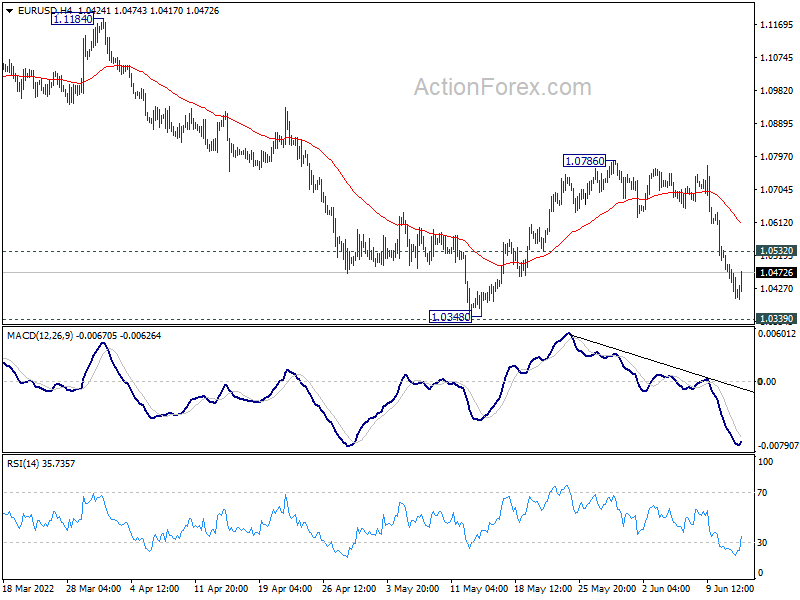Select the current price tag 1.04726
800x600 pixels.
point(777,273)
